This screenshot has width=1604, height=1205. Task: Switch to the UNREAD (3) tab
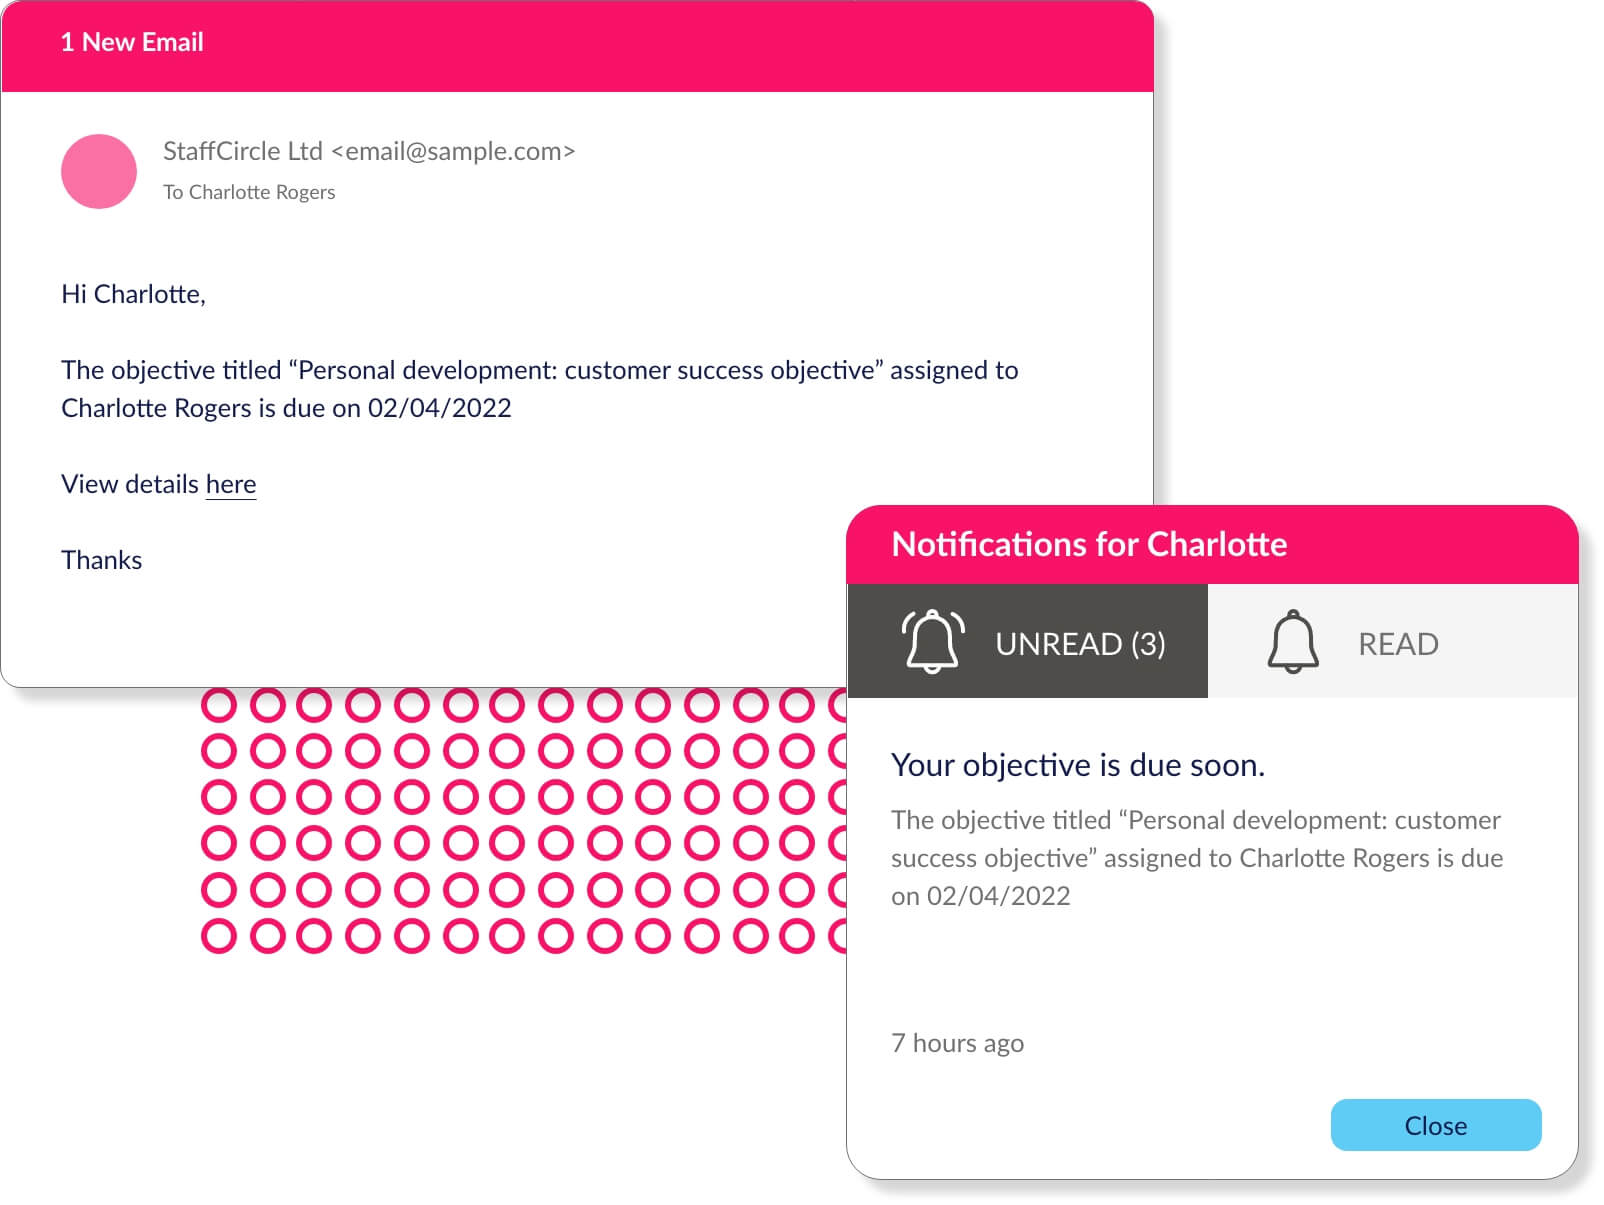coord(1028,641)
